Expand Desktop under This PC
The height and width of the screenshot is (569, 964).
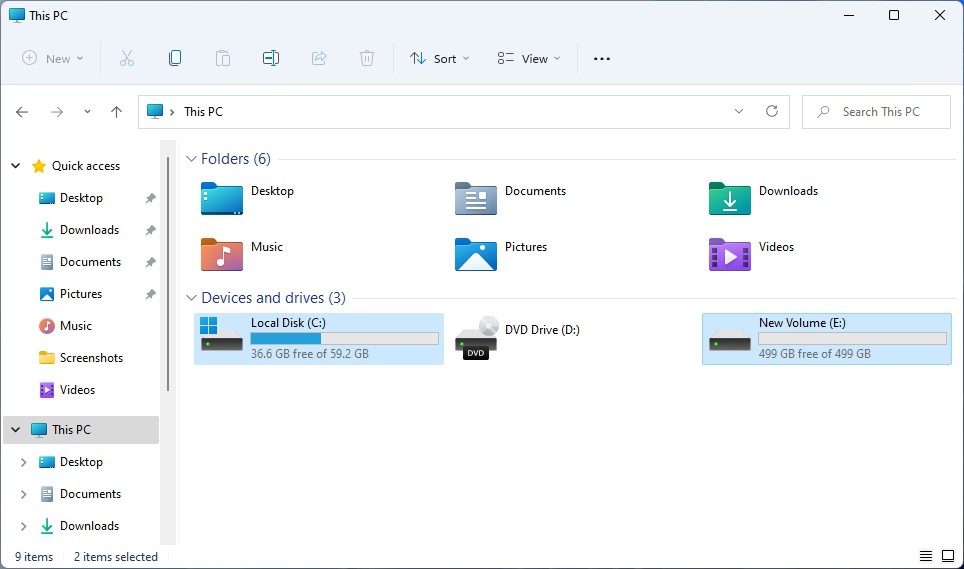click(23, 462)
